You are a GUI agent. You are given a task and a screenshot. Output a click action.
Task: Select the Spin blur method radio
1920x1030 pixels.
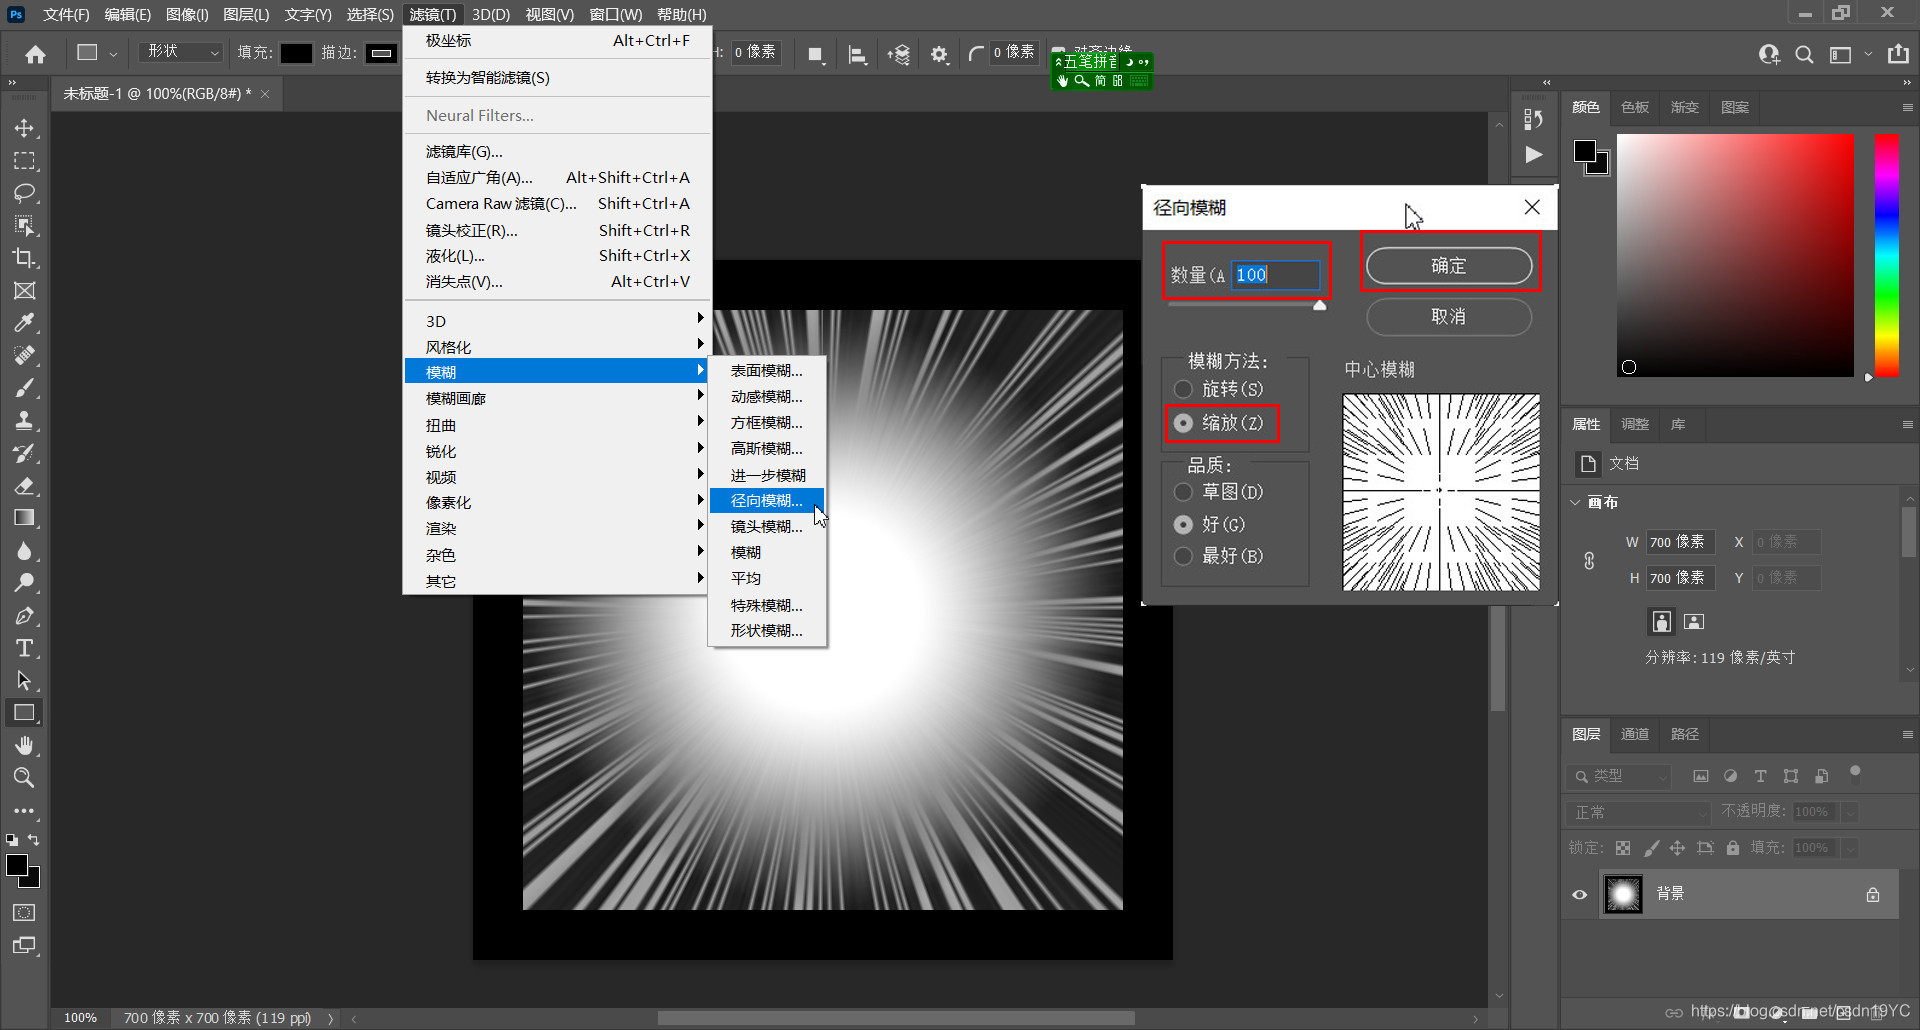coord(1183,389)
